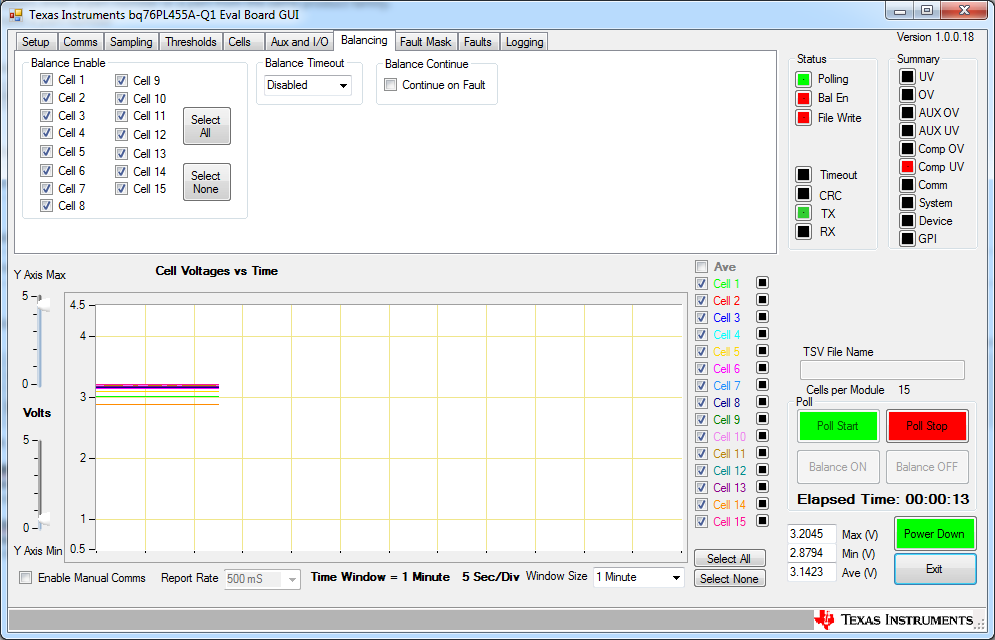Screen dimensions: 995x640
Task: Click the Comp OV summary indicator
Action: click(907, 148)
